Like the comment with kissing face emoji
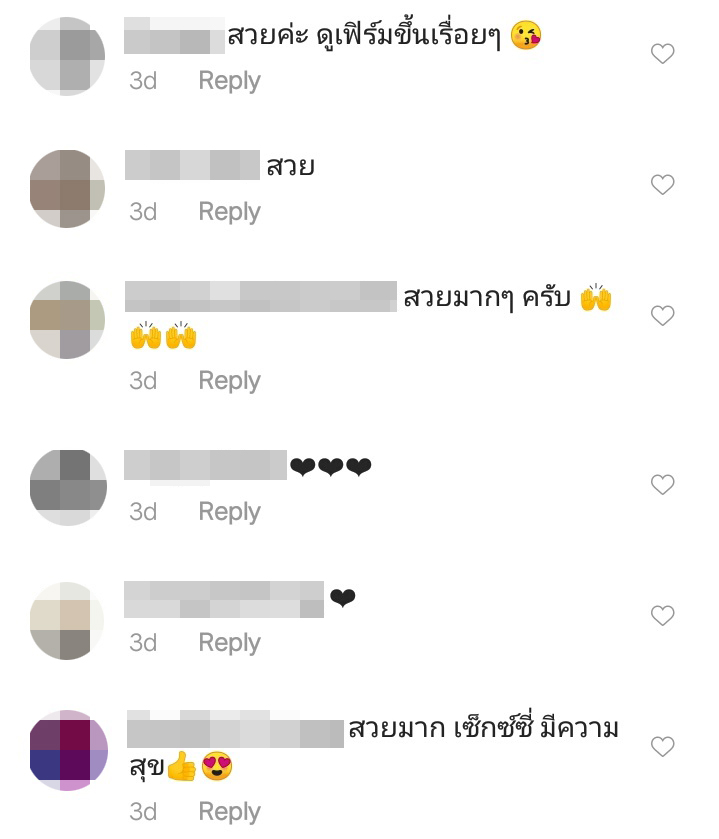This screenshot has height=839, width=719. coord(662,54)
